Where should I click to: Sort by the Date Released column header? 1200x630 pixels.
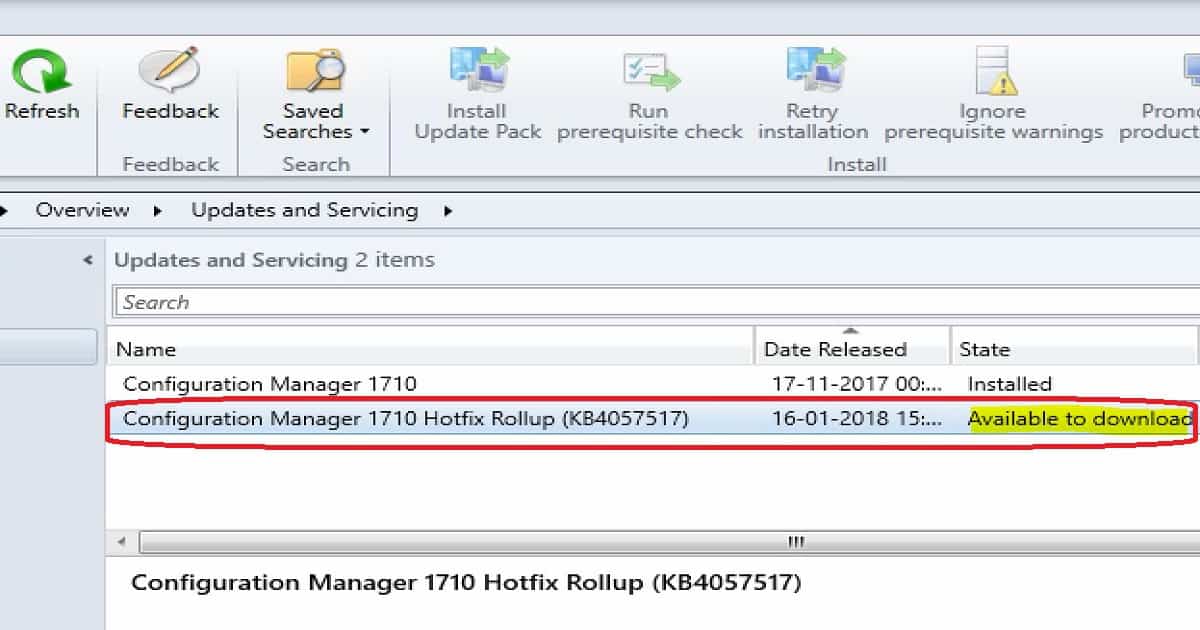tap(852, 349)
